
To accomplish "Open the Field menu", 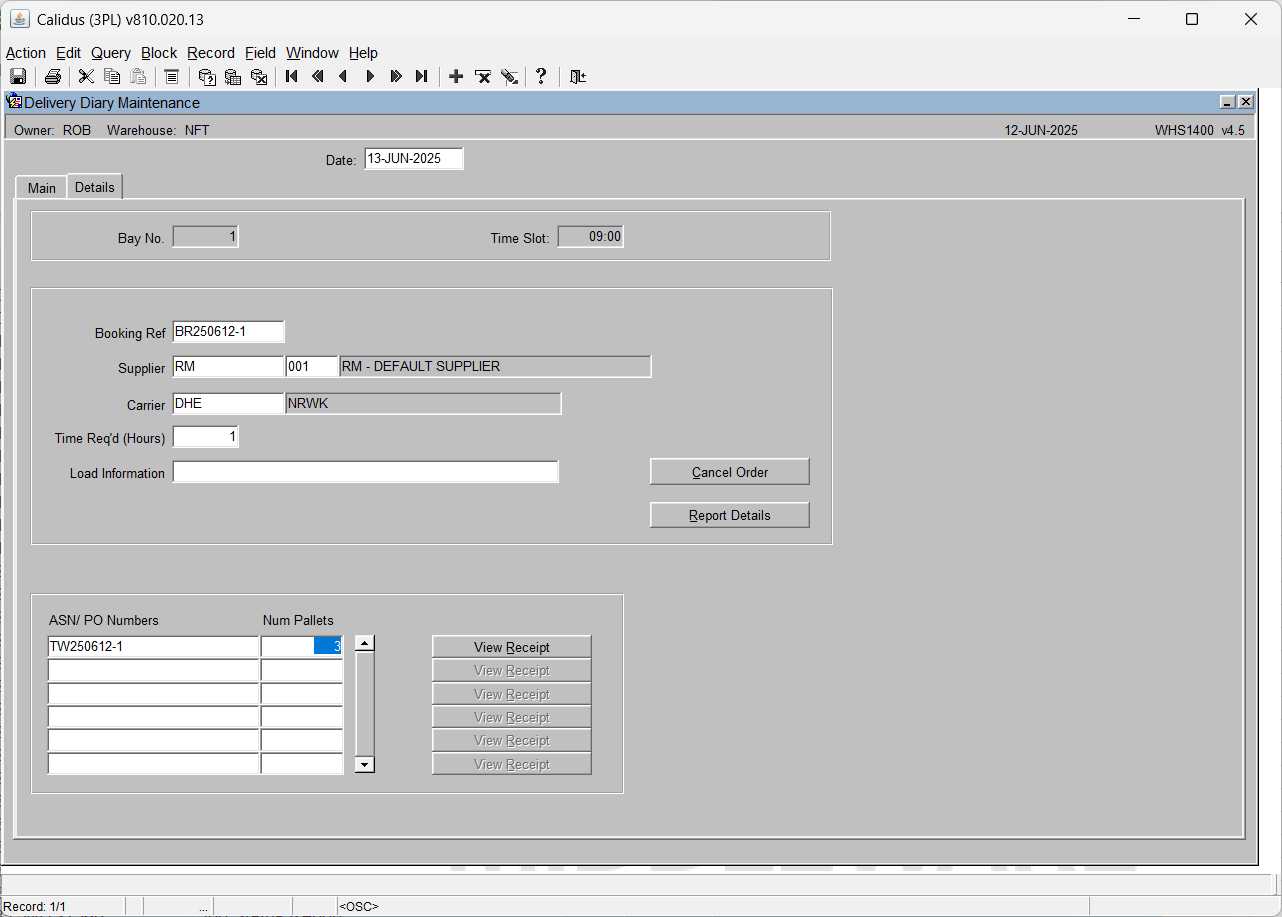I will [x=261, y=53].
